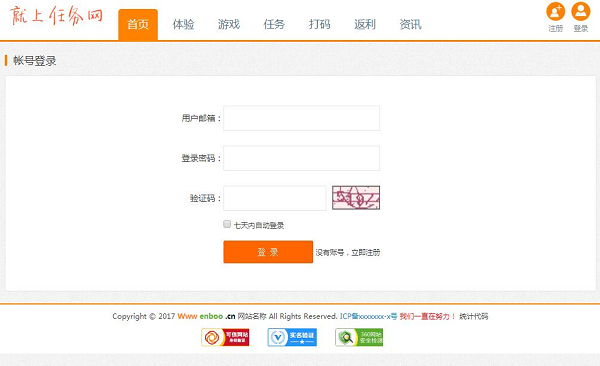This screenshot has width=600, height=366.
Task: Click the 实名验证 verification badge
Action: click(292, 337)
